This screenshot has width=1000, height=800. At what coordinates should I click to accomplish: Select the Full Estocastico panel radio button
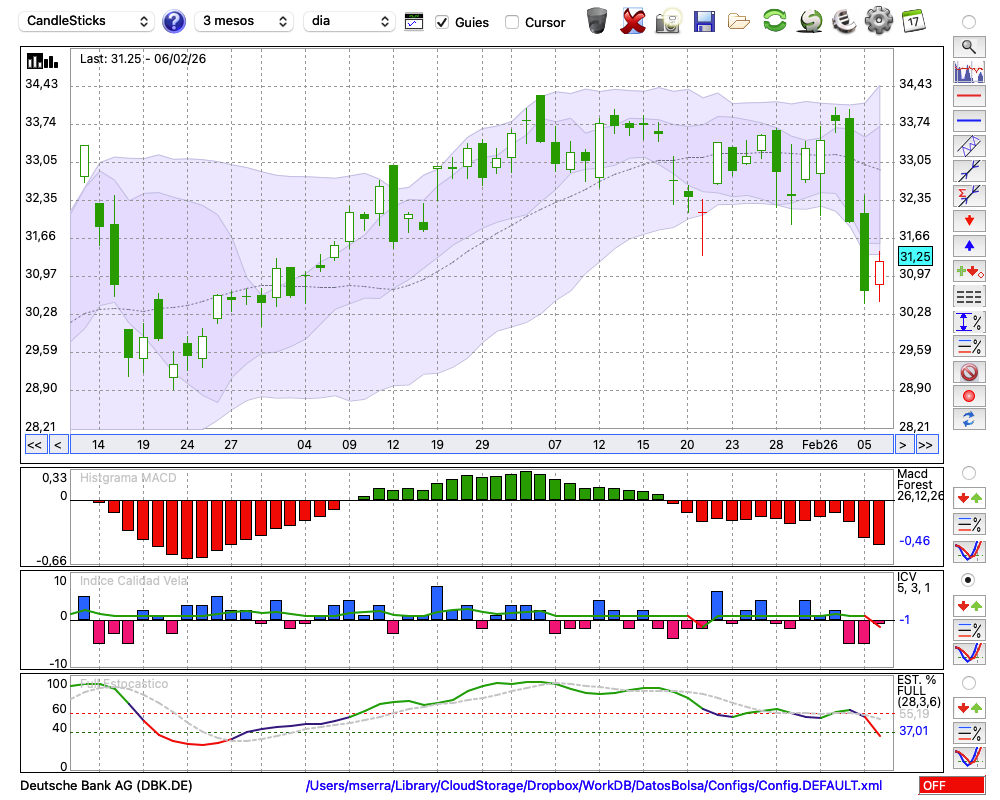pos(969,683)
